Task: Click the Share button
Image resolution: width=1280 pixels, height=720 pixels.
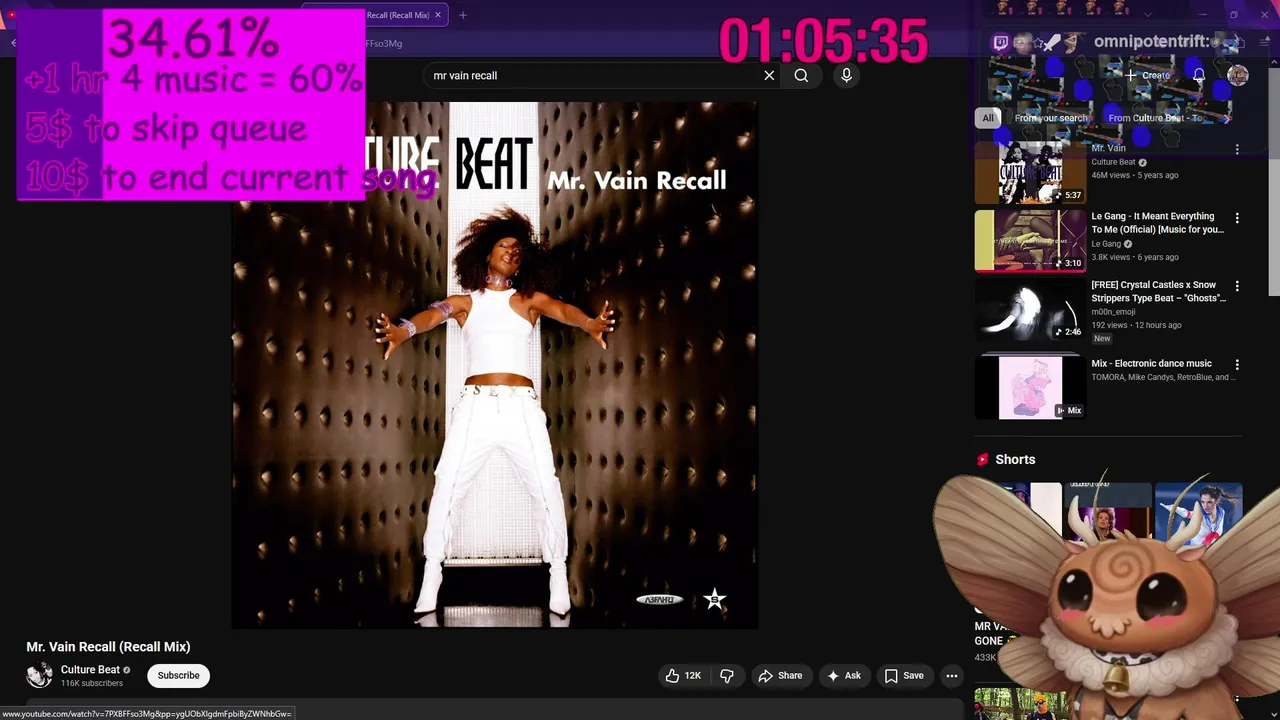Action: coord(780,676)
